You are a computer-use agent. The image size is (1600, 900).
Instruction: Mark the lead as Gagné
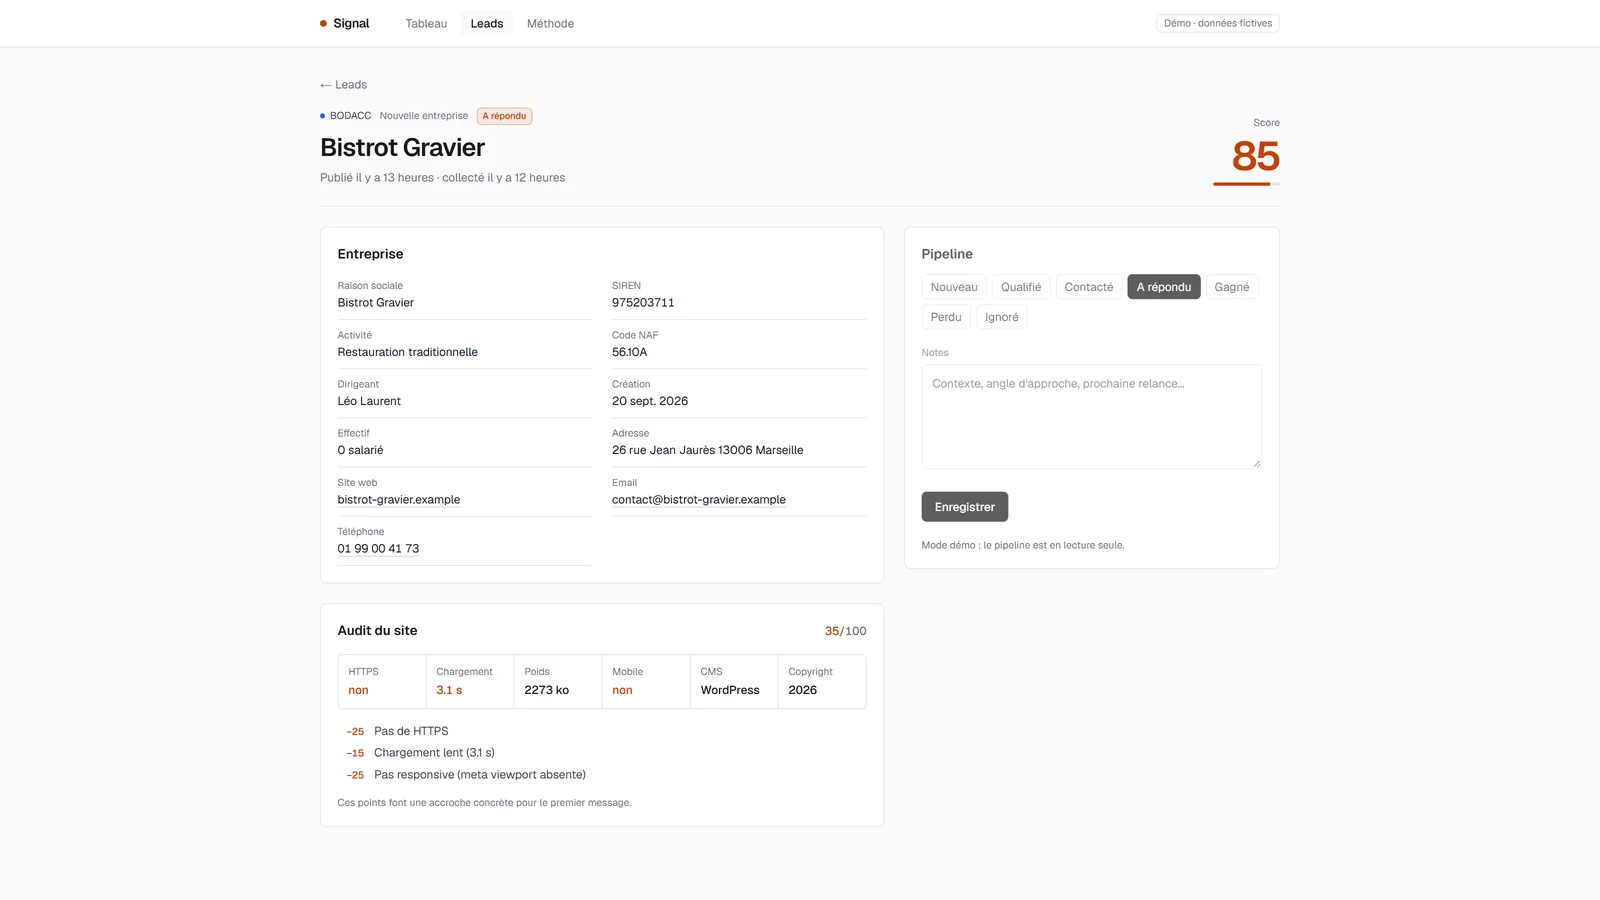coord(1232,287)
